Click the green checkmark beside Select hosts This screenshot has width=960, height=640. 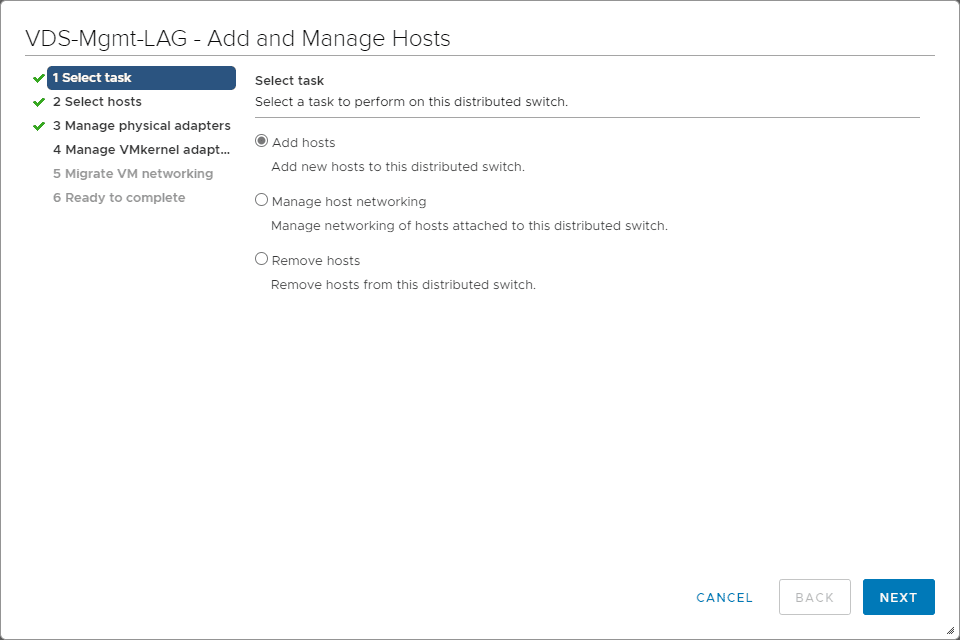(x=39, y=102)
